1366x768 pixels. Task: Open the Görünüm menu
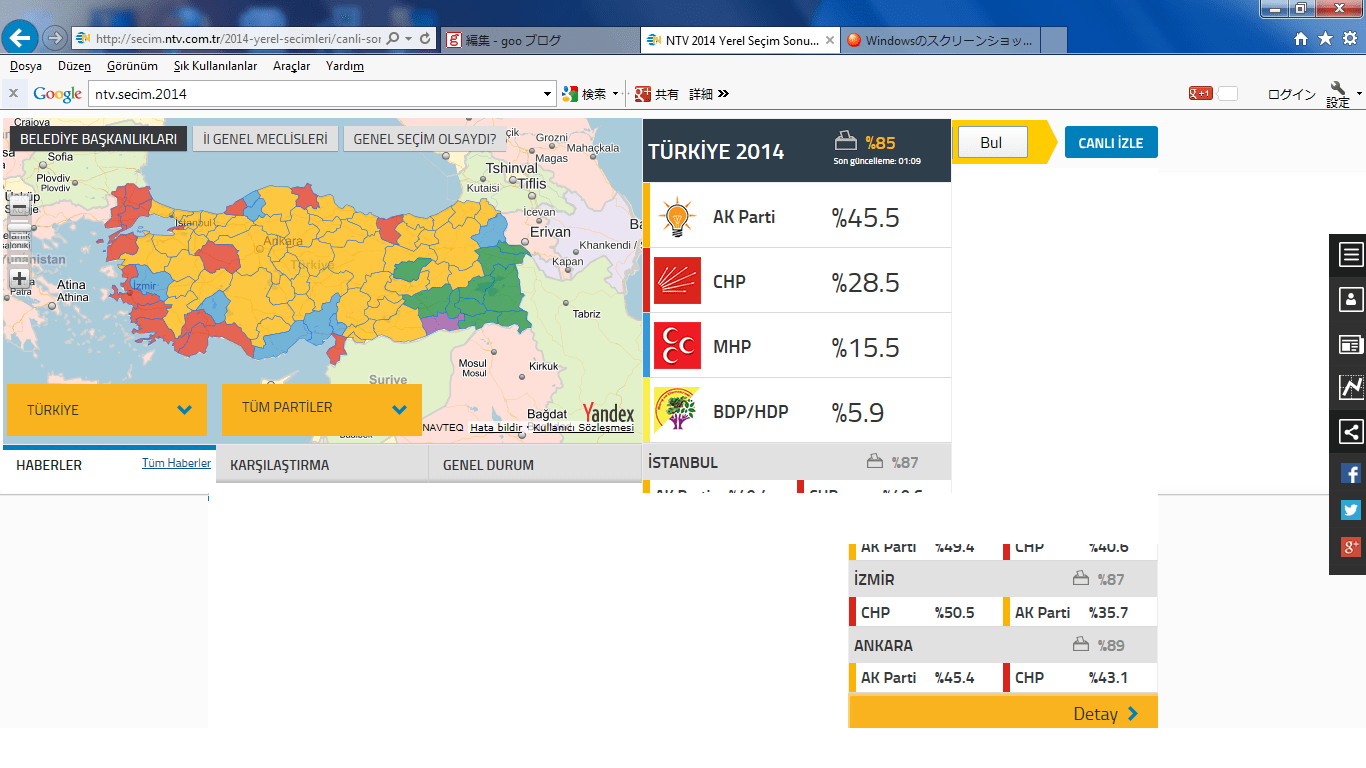(x=132, y=66)
